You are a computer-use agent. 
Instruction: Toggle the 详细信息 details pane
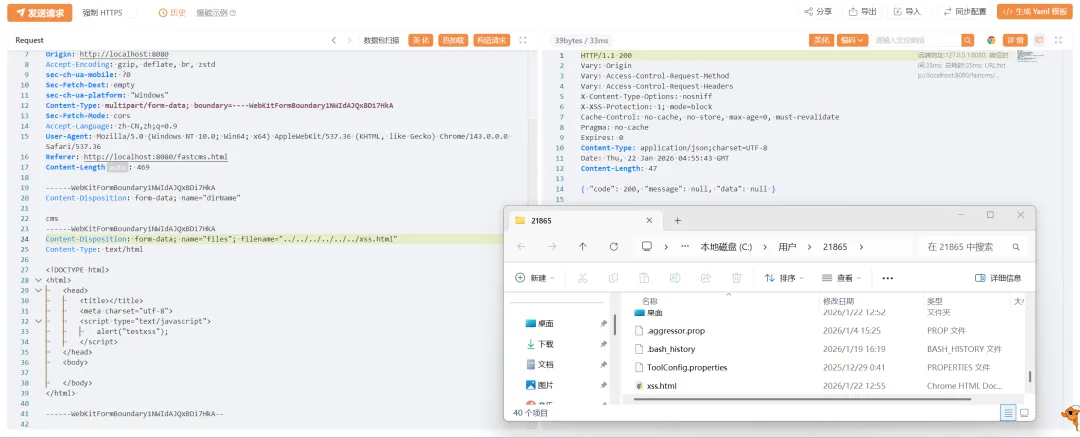(x=998, y=278)
